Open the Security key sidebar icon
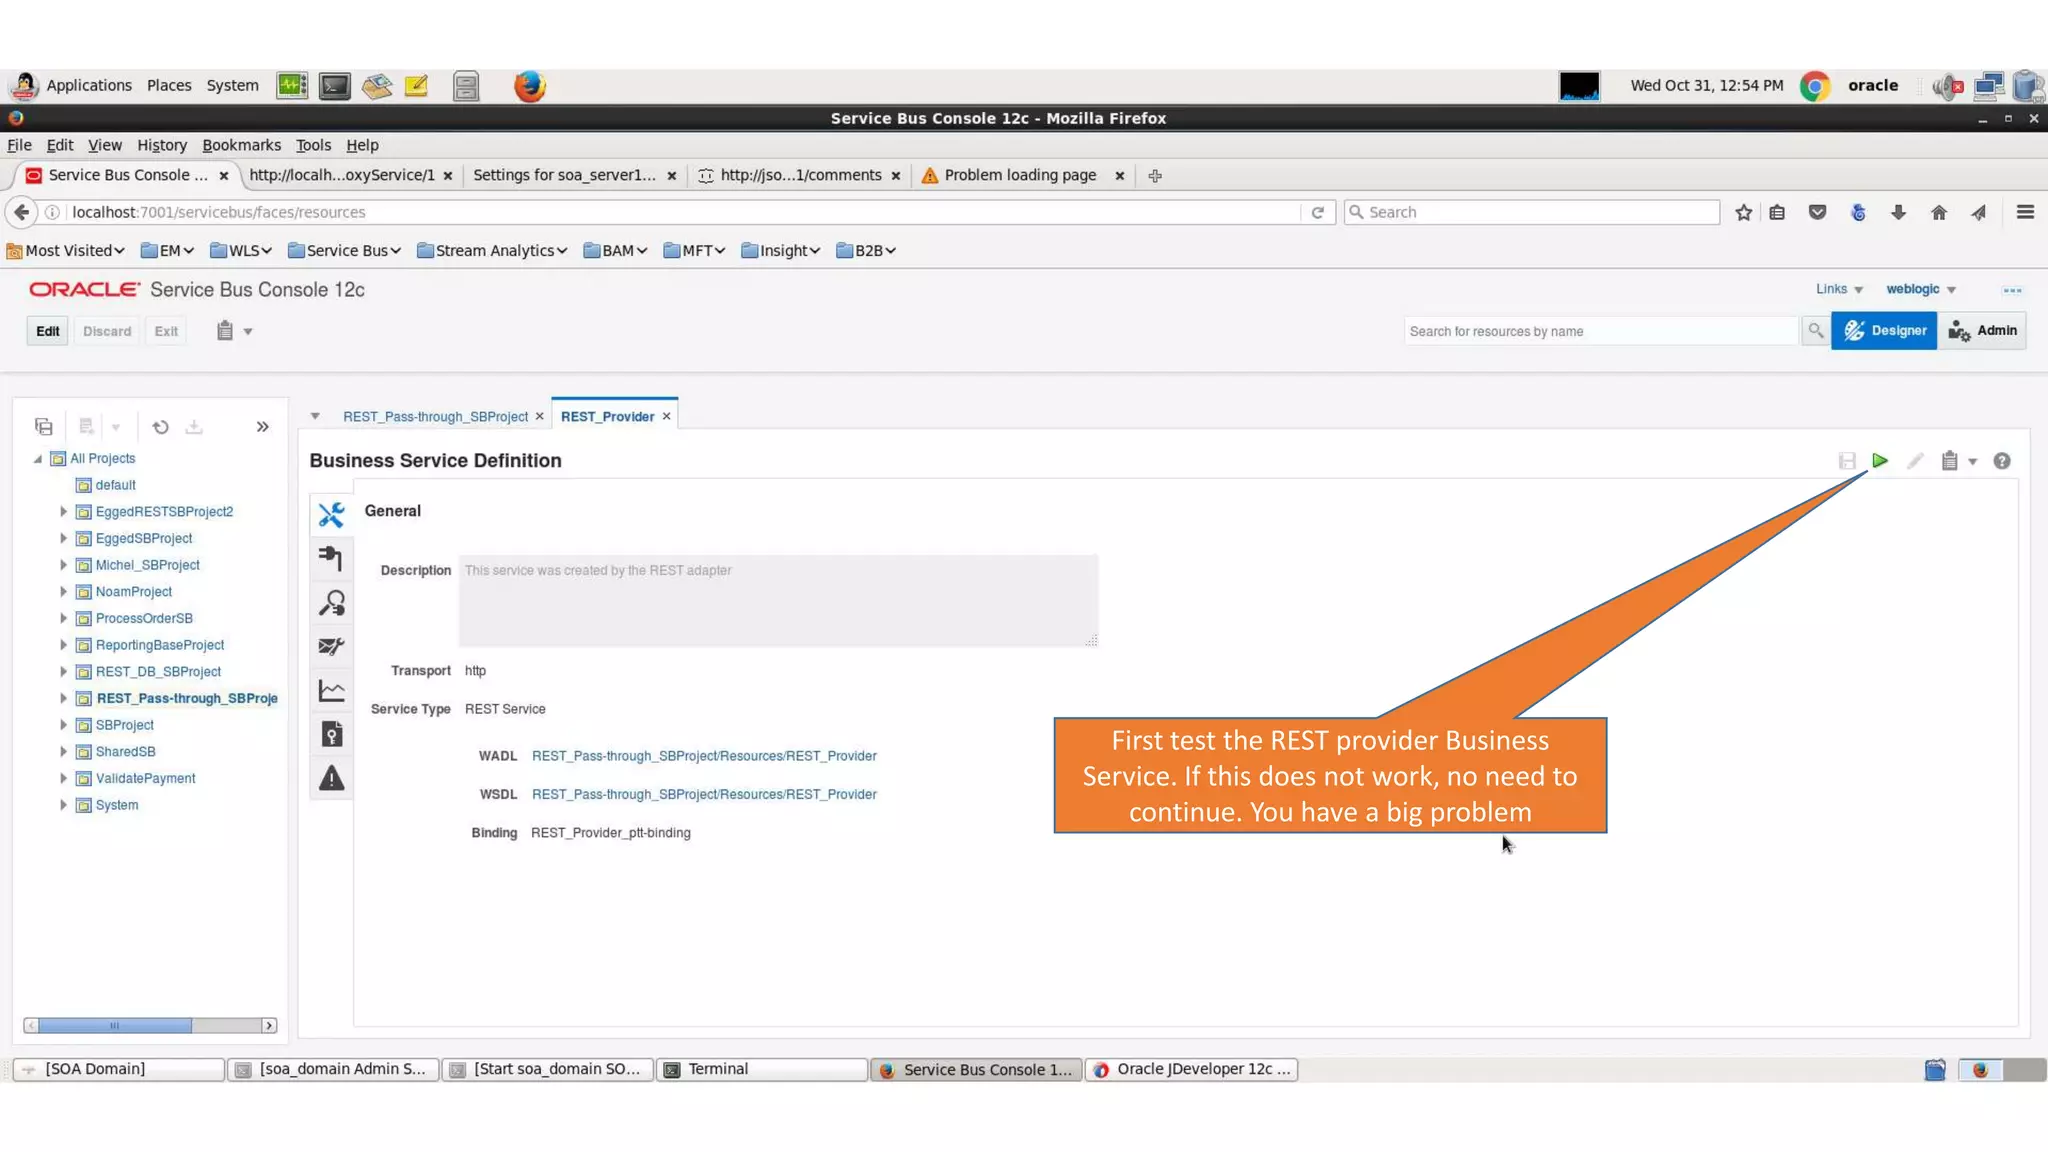The image size is (2048, 1152). (x=331, y=735)
